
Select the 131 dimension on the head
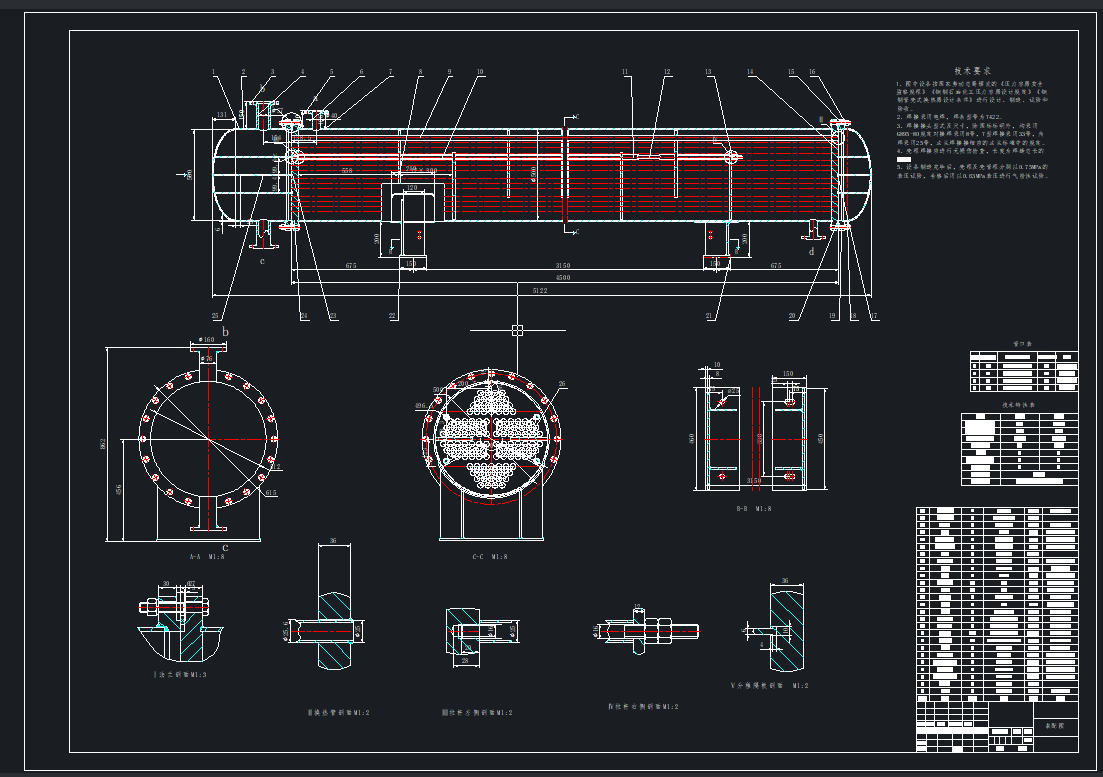pos(222,115)
